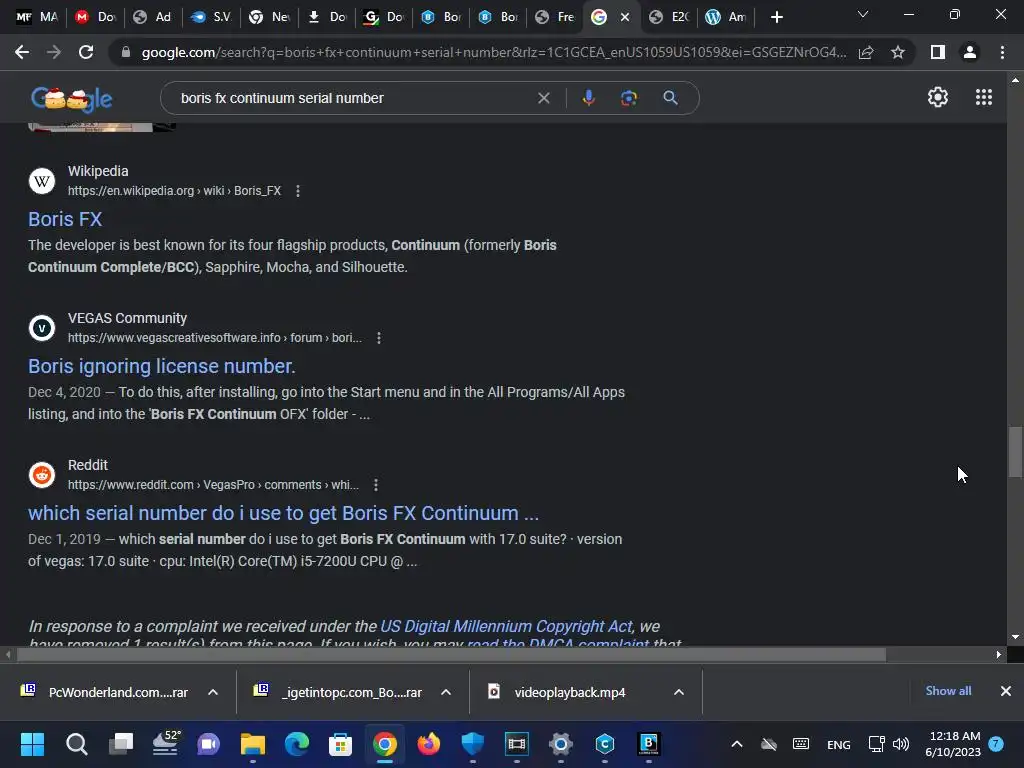1024x768 pixels.
Task: Close the active Google search tab
Action: (625, 17)
